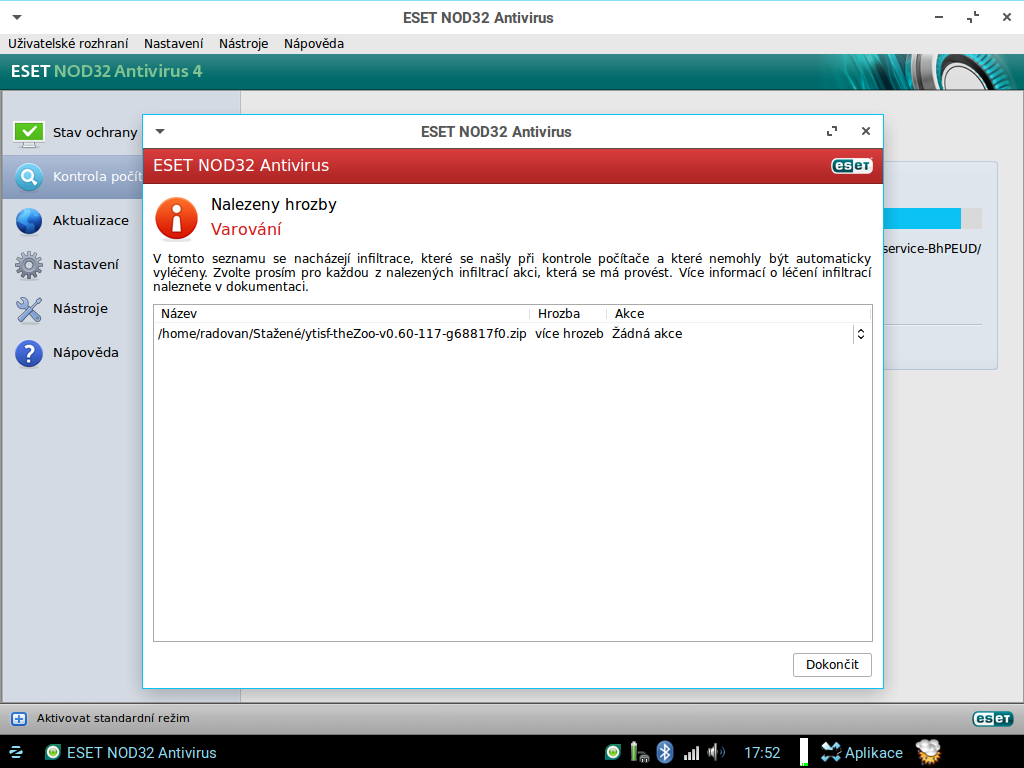Open the Nápověda menu in the menu bar
Viewport: 1024px width, 768px height.
pos(314,44)
